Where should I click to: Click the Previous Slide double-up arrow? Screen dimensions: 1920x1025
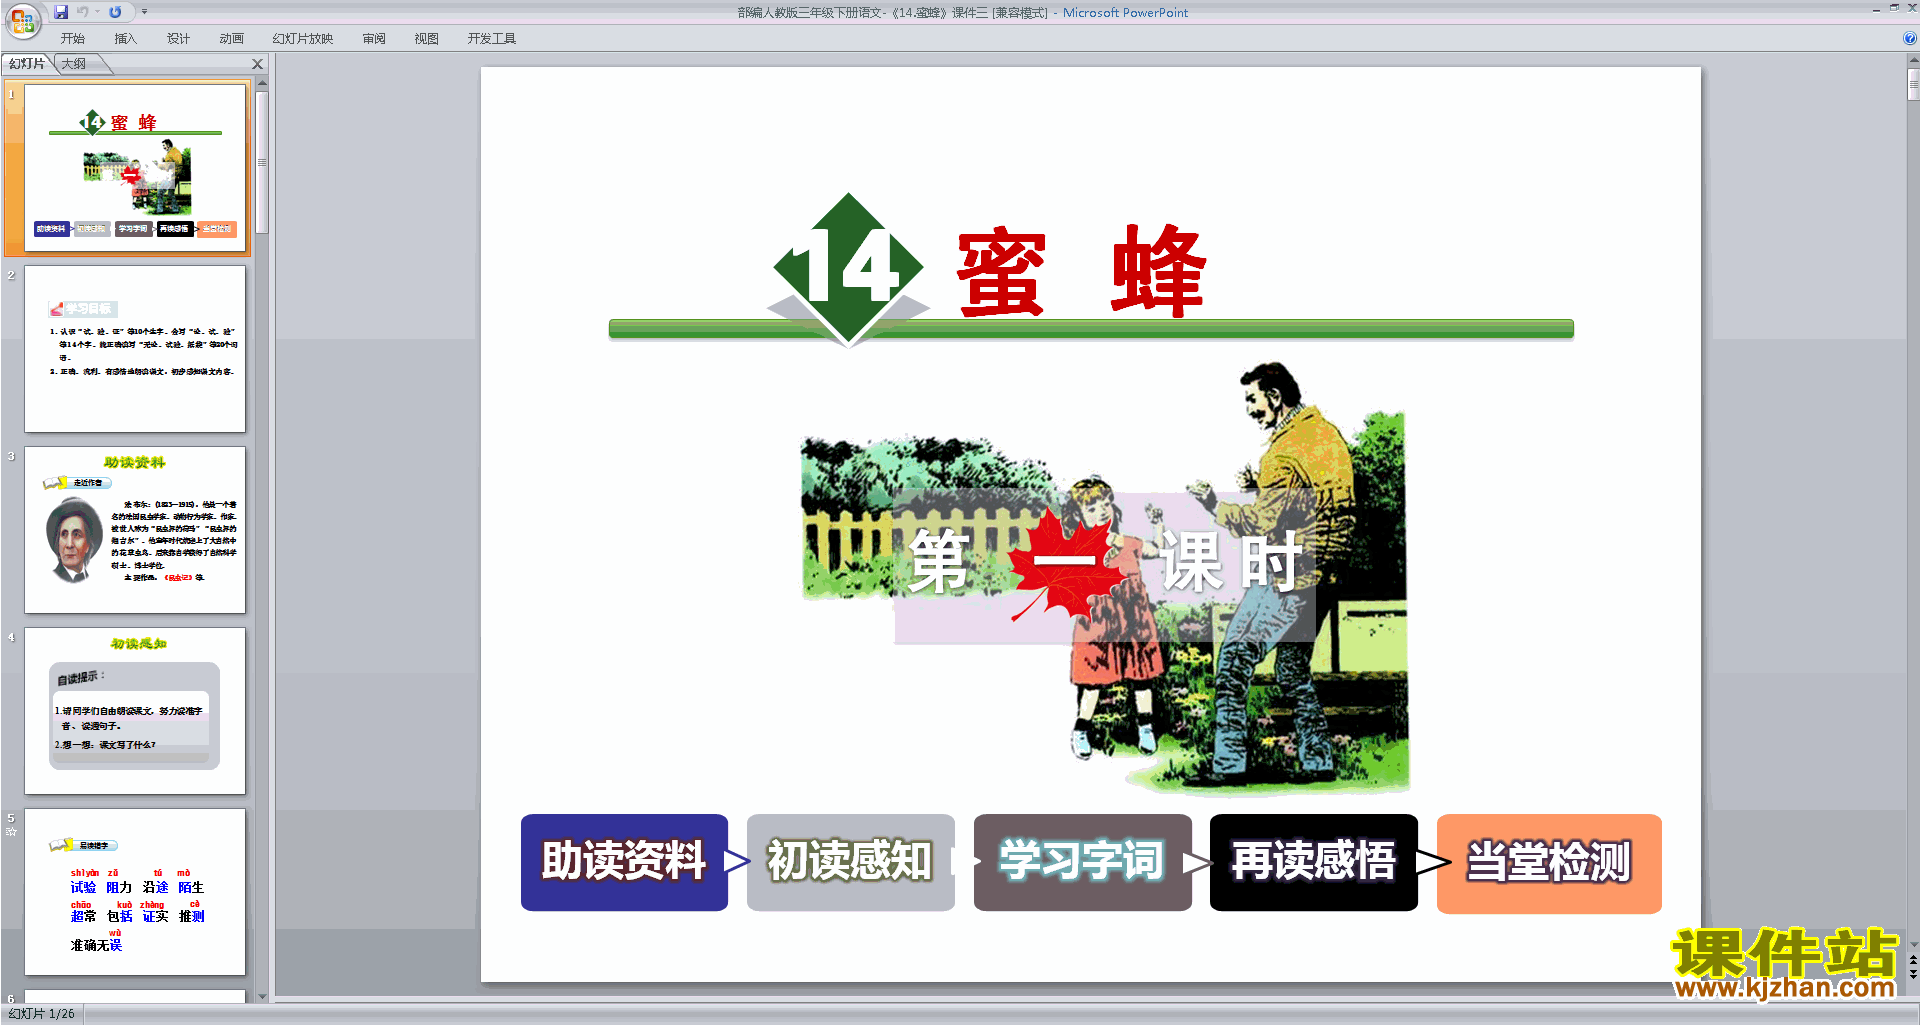(x=1913, y=959)
